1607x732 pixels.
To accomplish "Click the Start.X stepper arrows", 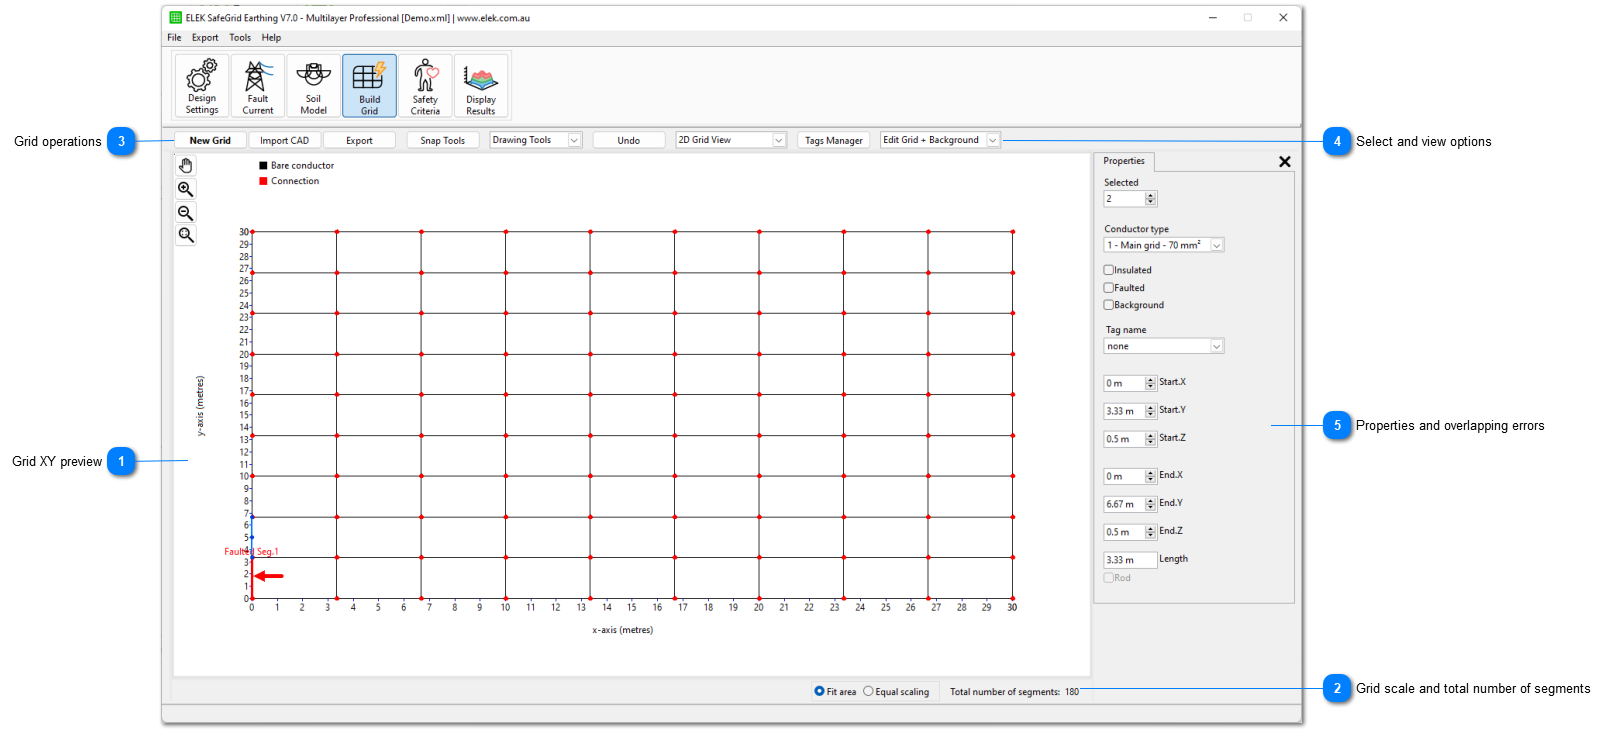I will (1150, 383).
